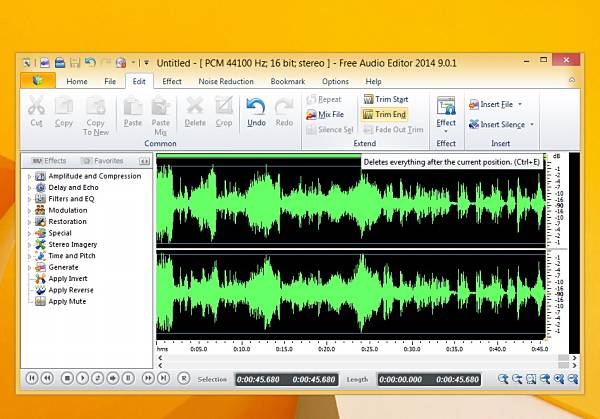Screen dimensions: 600x419
Task: Click the orange application menu button
Action: pos(38,81)
